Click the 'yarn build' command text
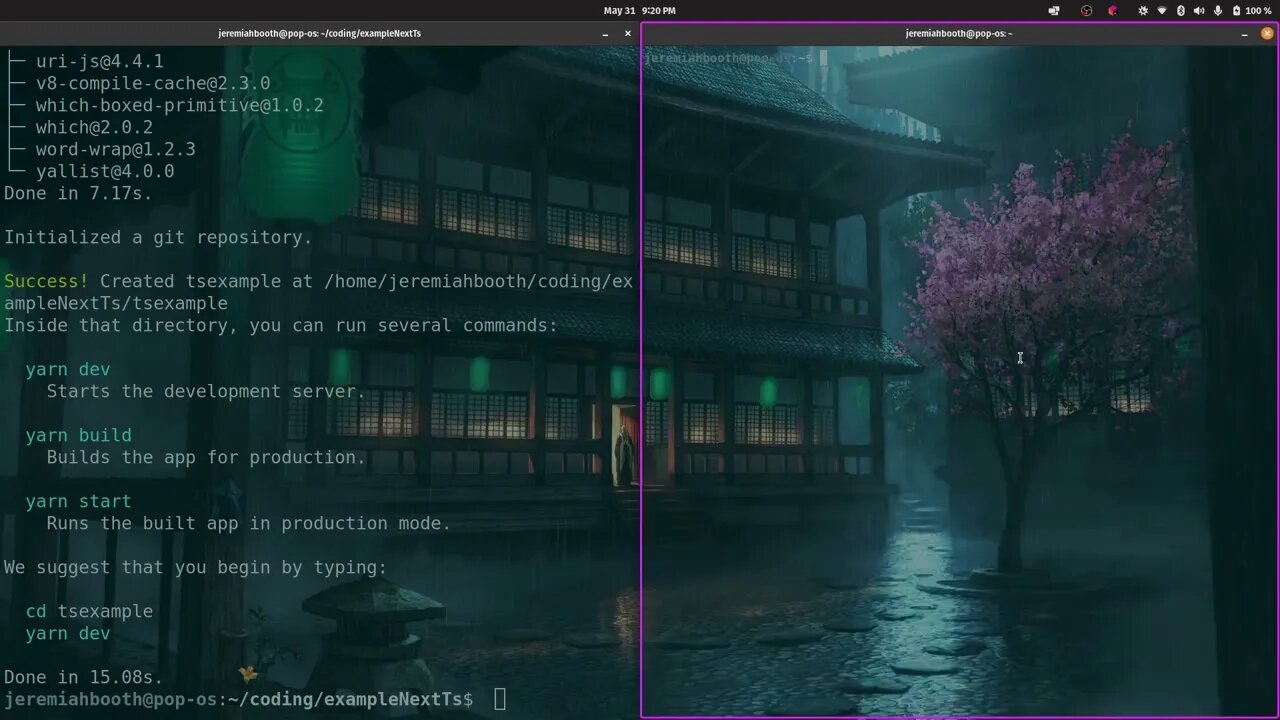Image resolution: width=1280 pixels, height=720 pixels. click(x=79, y=435)
